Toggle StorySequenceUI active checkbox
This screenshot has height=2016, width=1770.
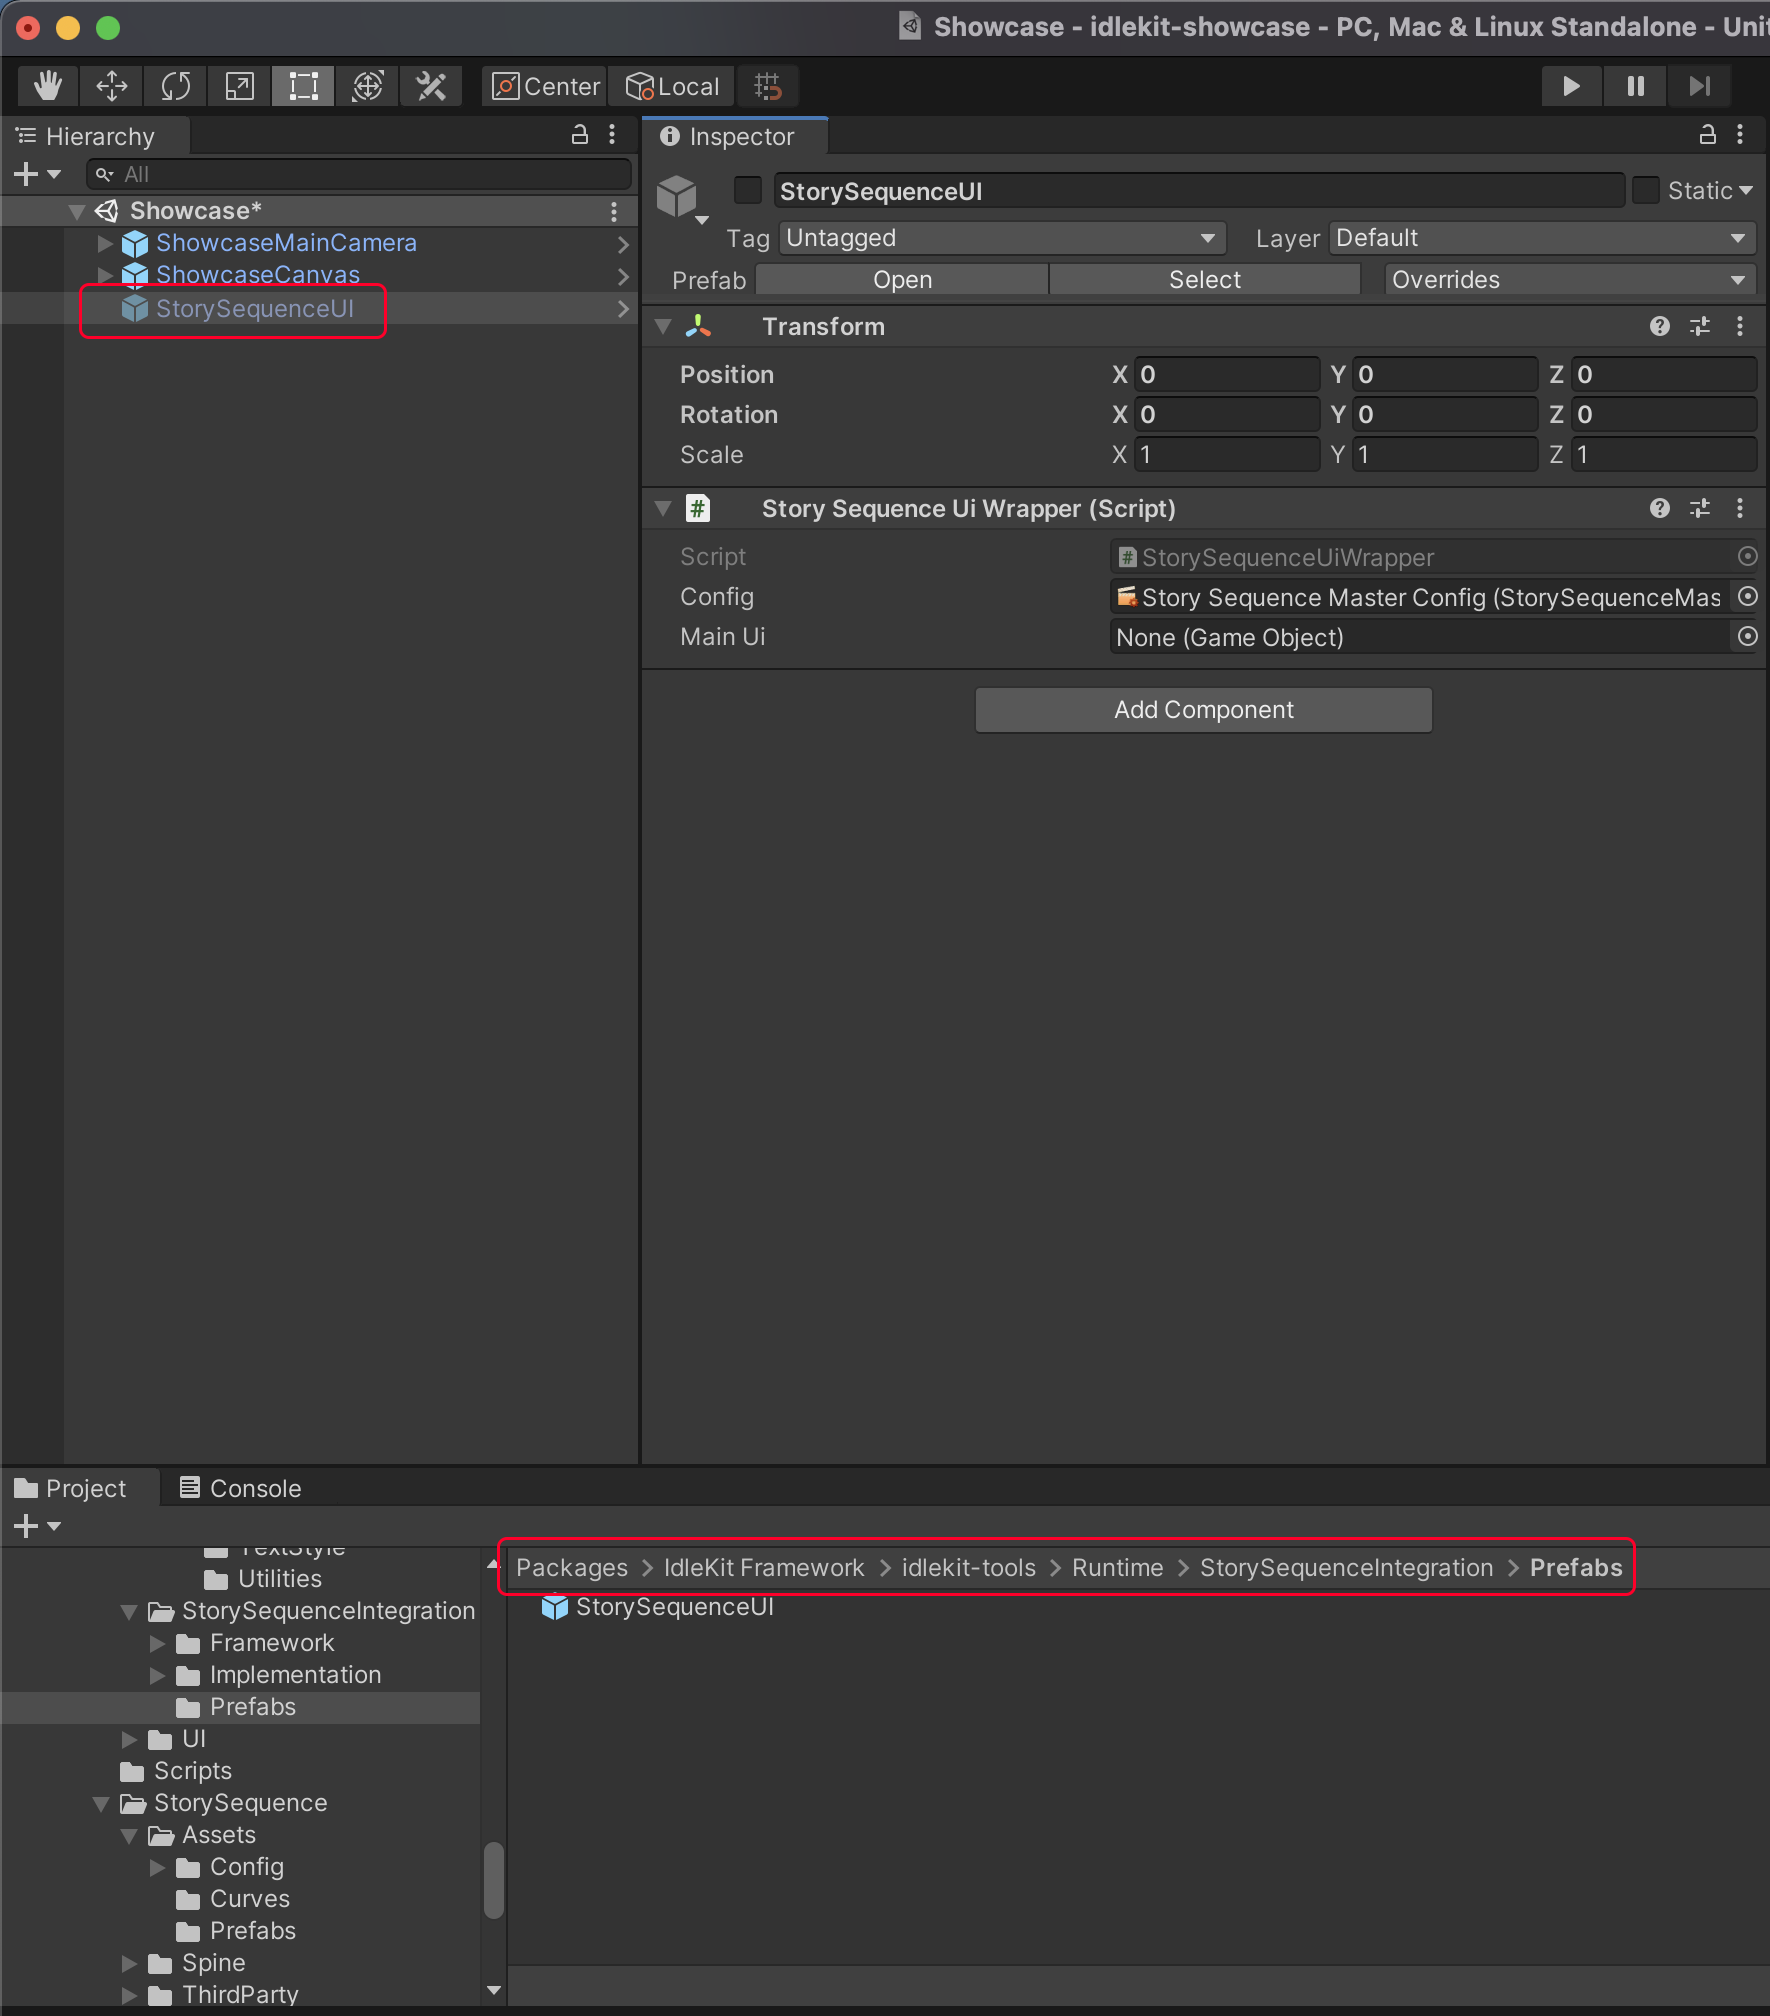[x=747, y=190]
